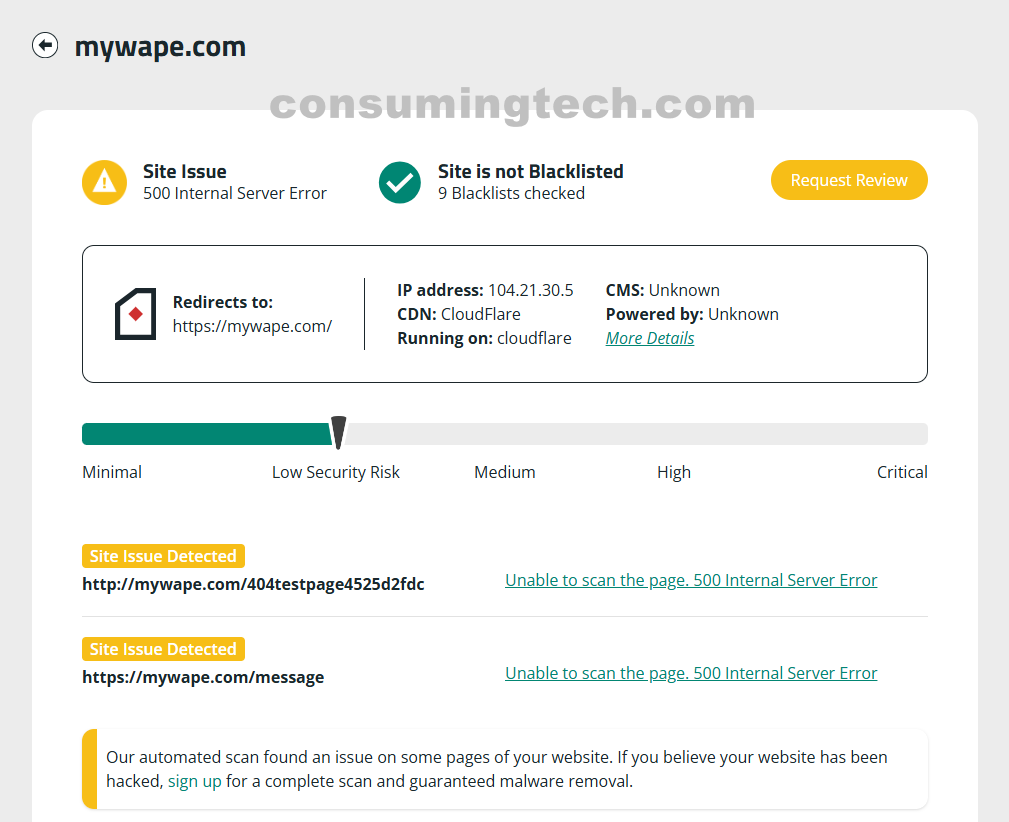The width and height of the screenshot is (1009, 822).
Task: Click the back arrow next to mywape.com
Action: (x=45, y=46)
